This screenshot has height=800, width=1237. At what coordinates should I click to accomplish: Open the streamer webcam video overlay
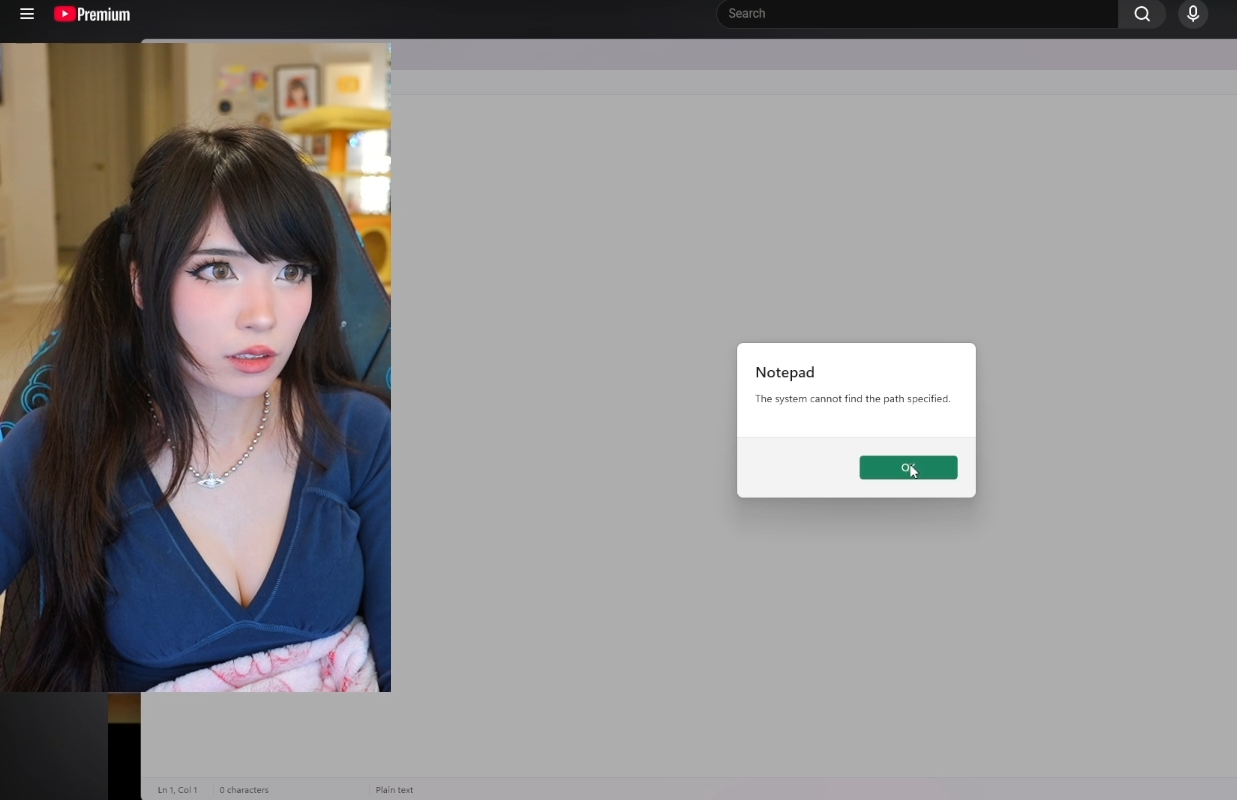(195, 367)
